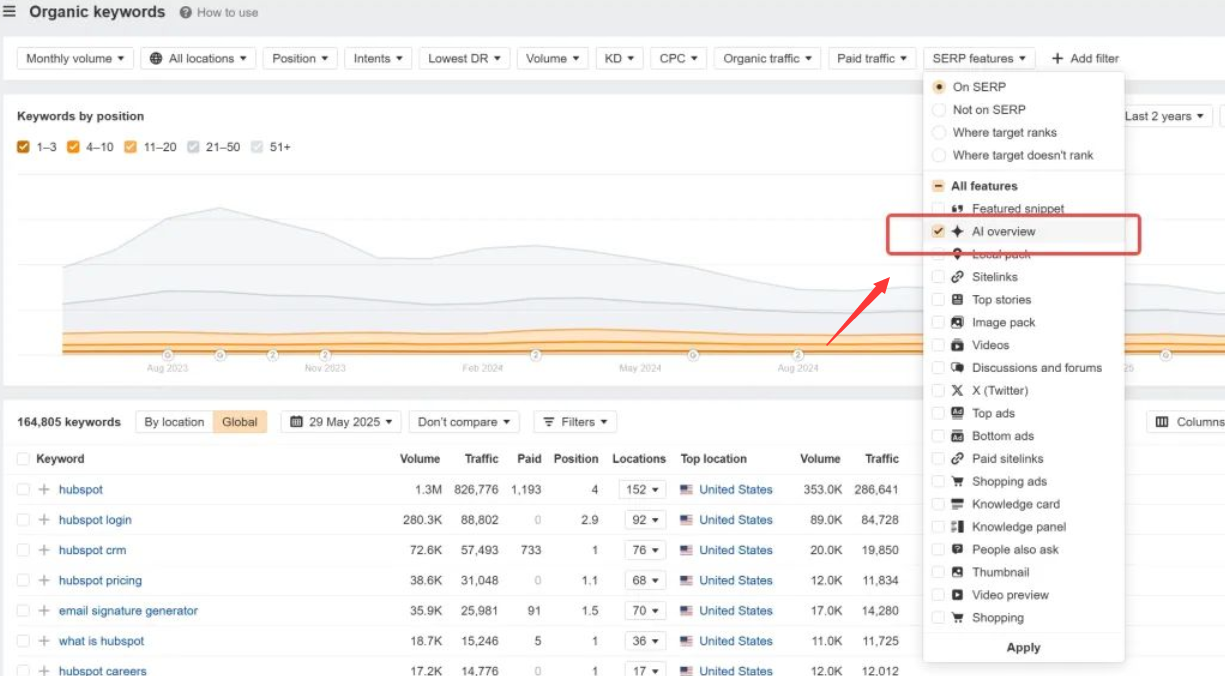Screen dimensions: 1225x676
Task: Click the Paid sitelinks icon
Action: (x=957, y=459)
